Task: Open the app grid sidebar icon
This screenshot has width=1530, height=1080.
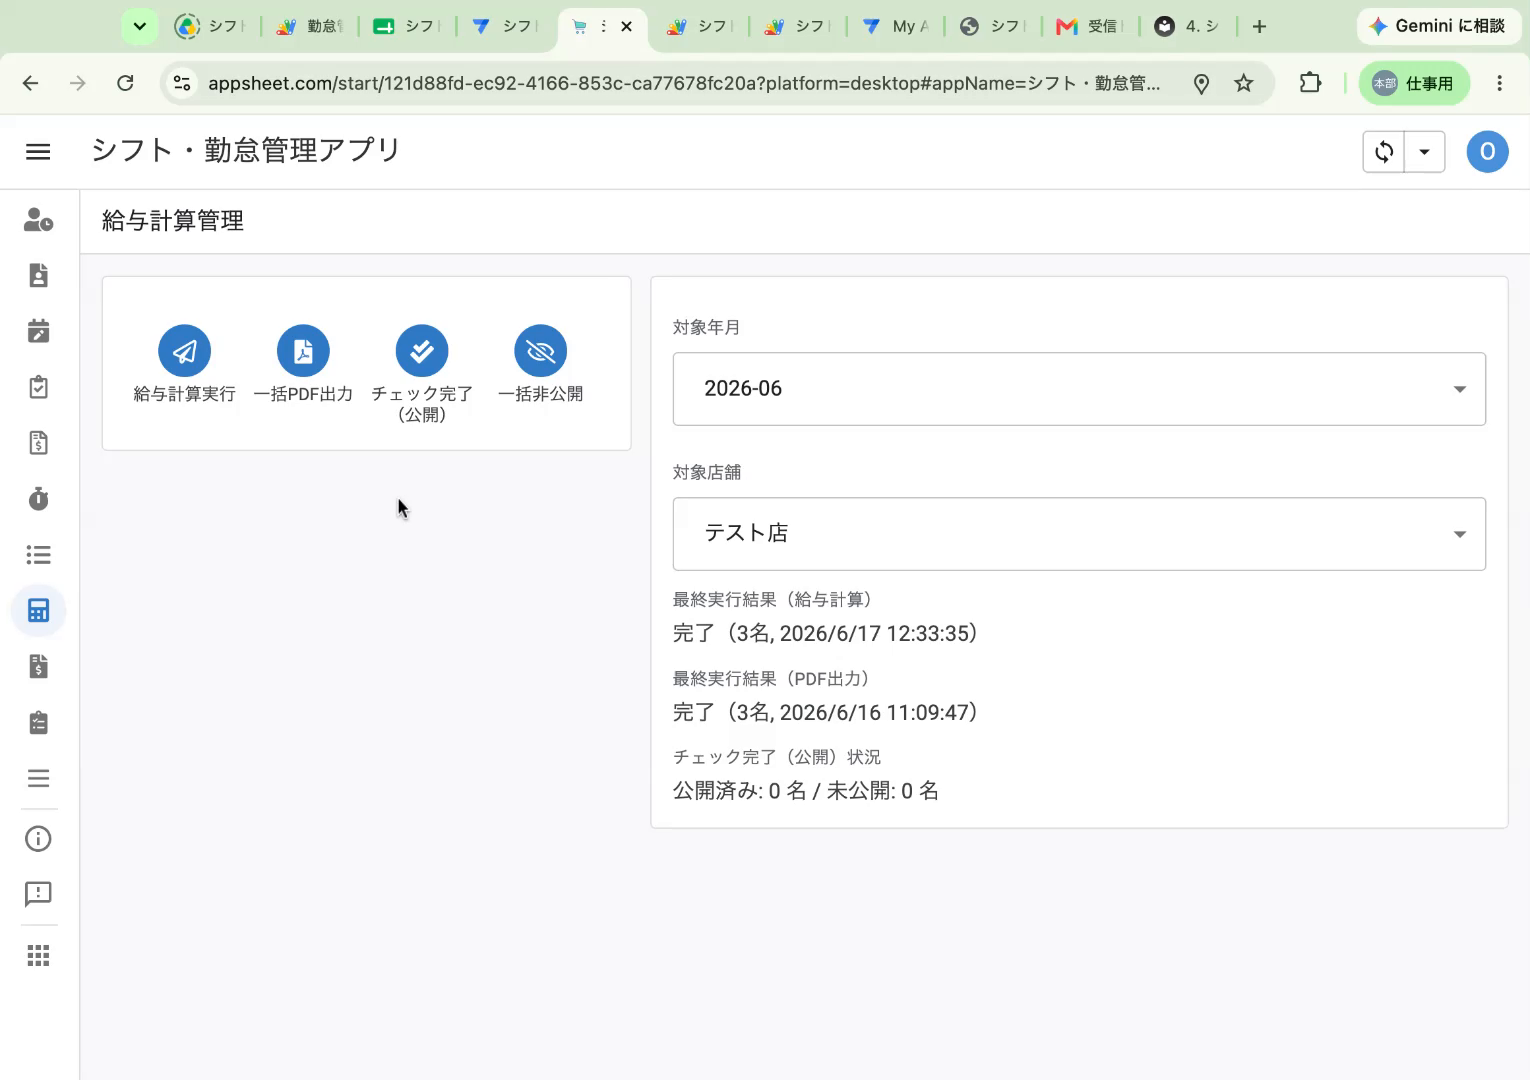Action: [x=38, y=956]
